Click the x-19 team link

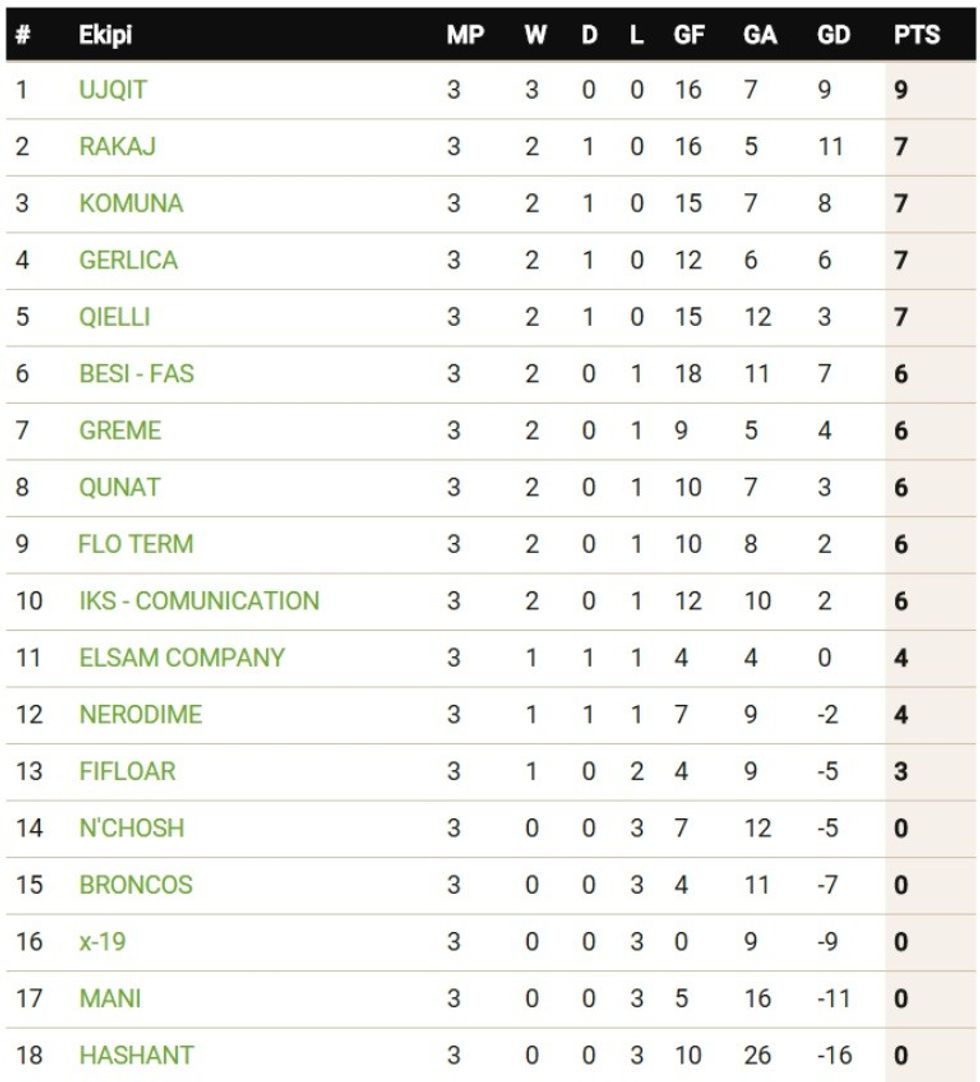[x=102, y=942]
